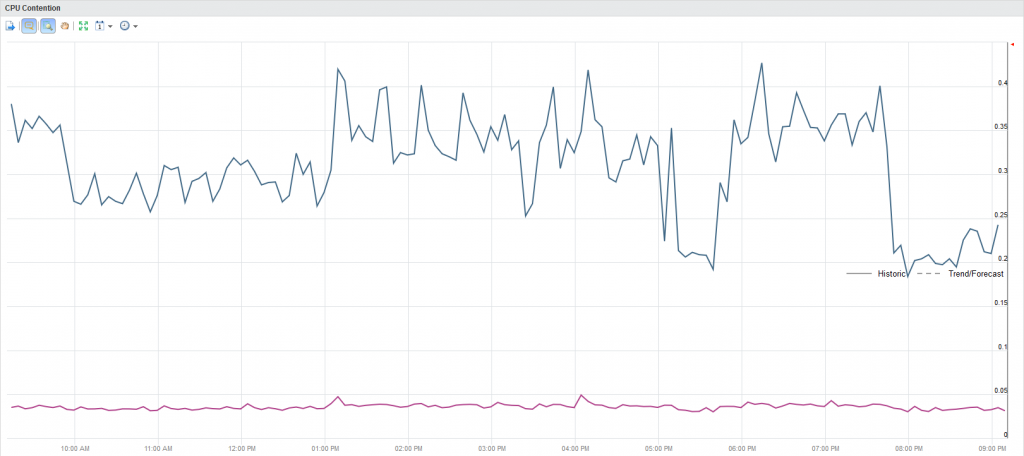Click the CPU Contention panel title
The image size is (1024, 456).
click(x=32, y=8)
